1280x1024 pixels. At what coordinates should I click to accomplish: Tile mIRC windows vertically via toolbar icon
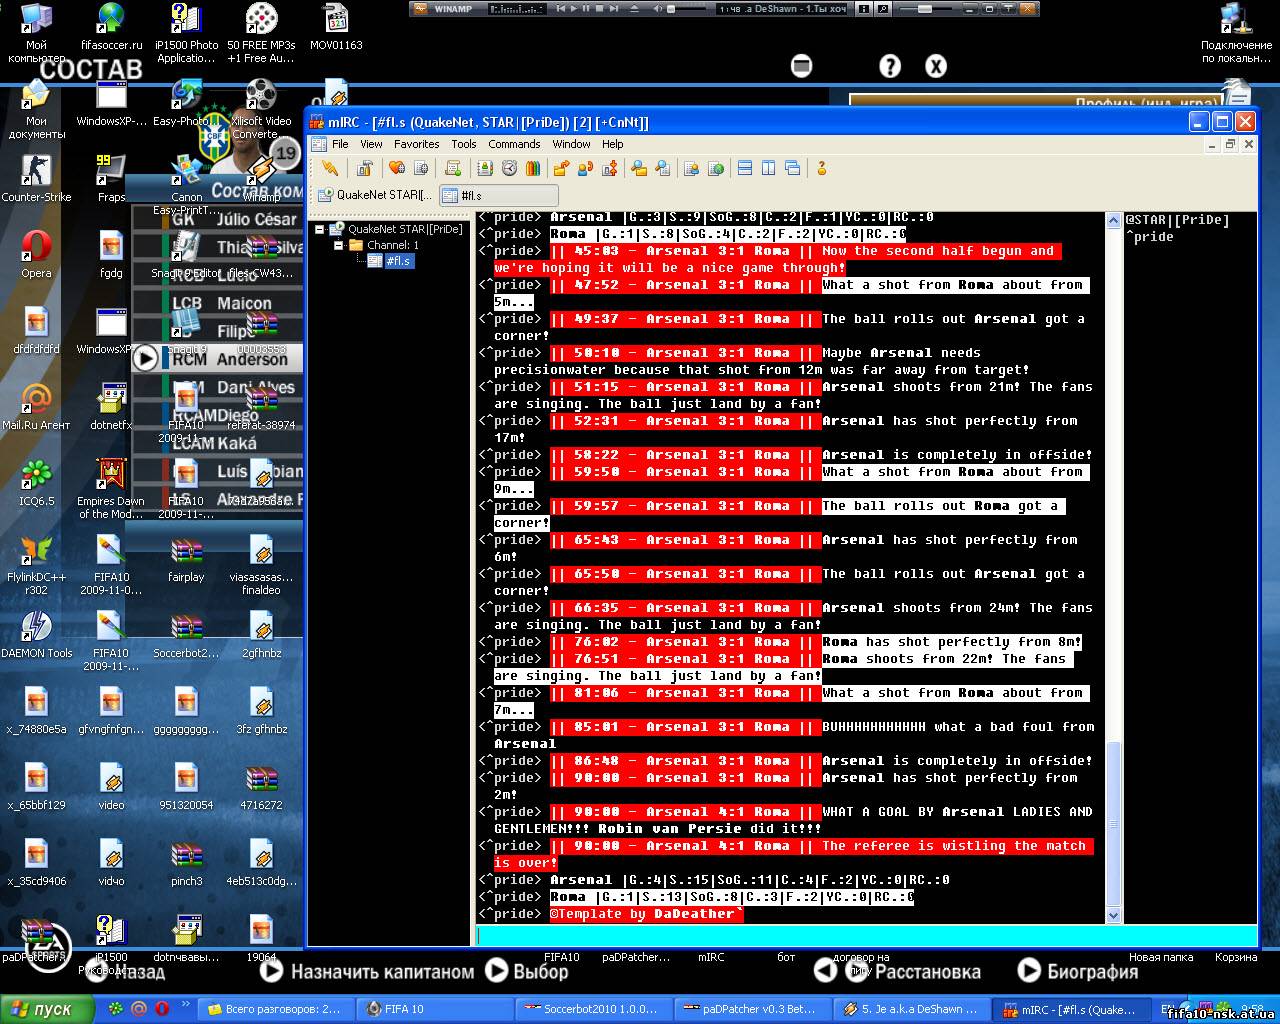(769, 168)
